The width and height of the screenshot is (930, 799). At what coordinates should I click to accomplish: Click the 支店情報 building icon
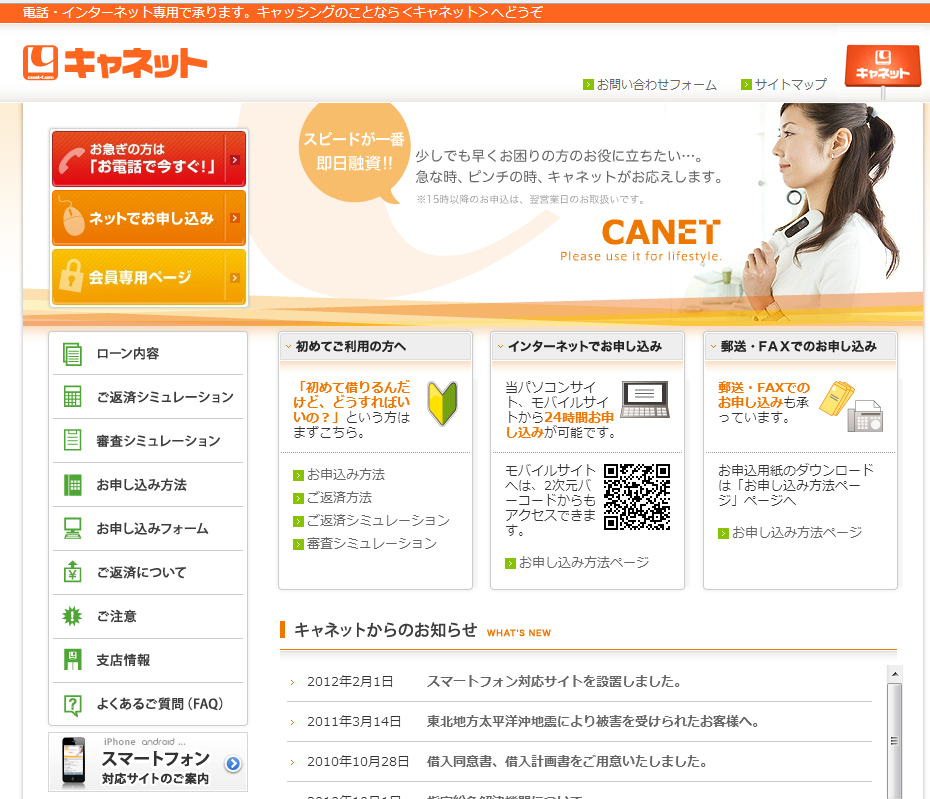(72, 660)
